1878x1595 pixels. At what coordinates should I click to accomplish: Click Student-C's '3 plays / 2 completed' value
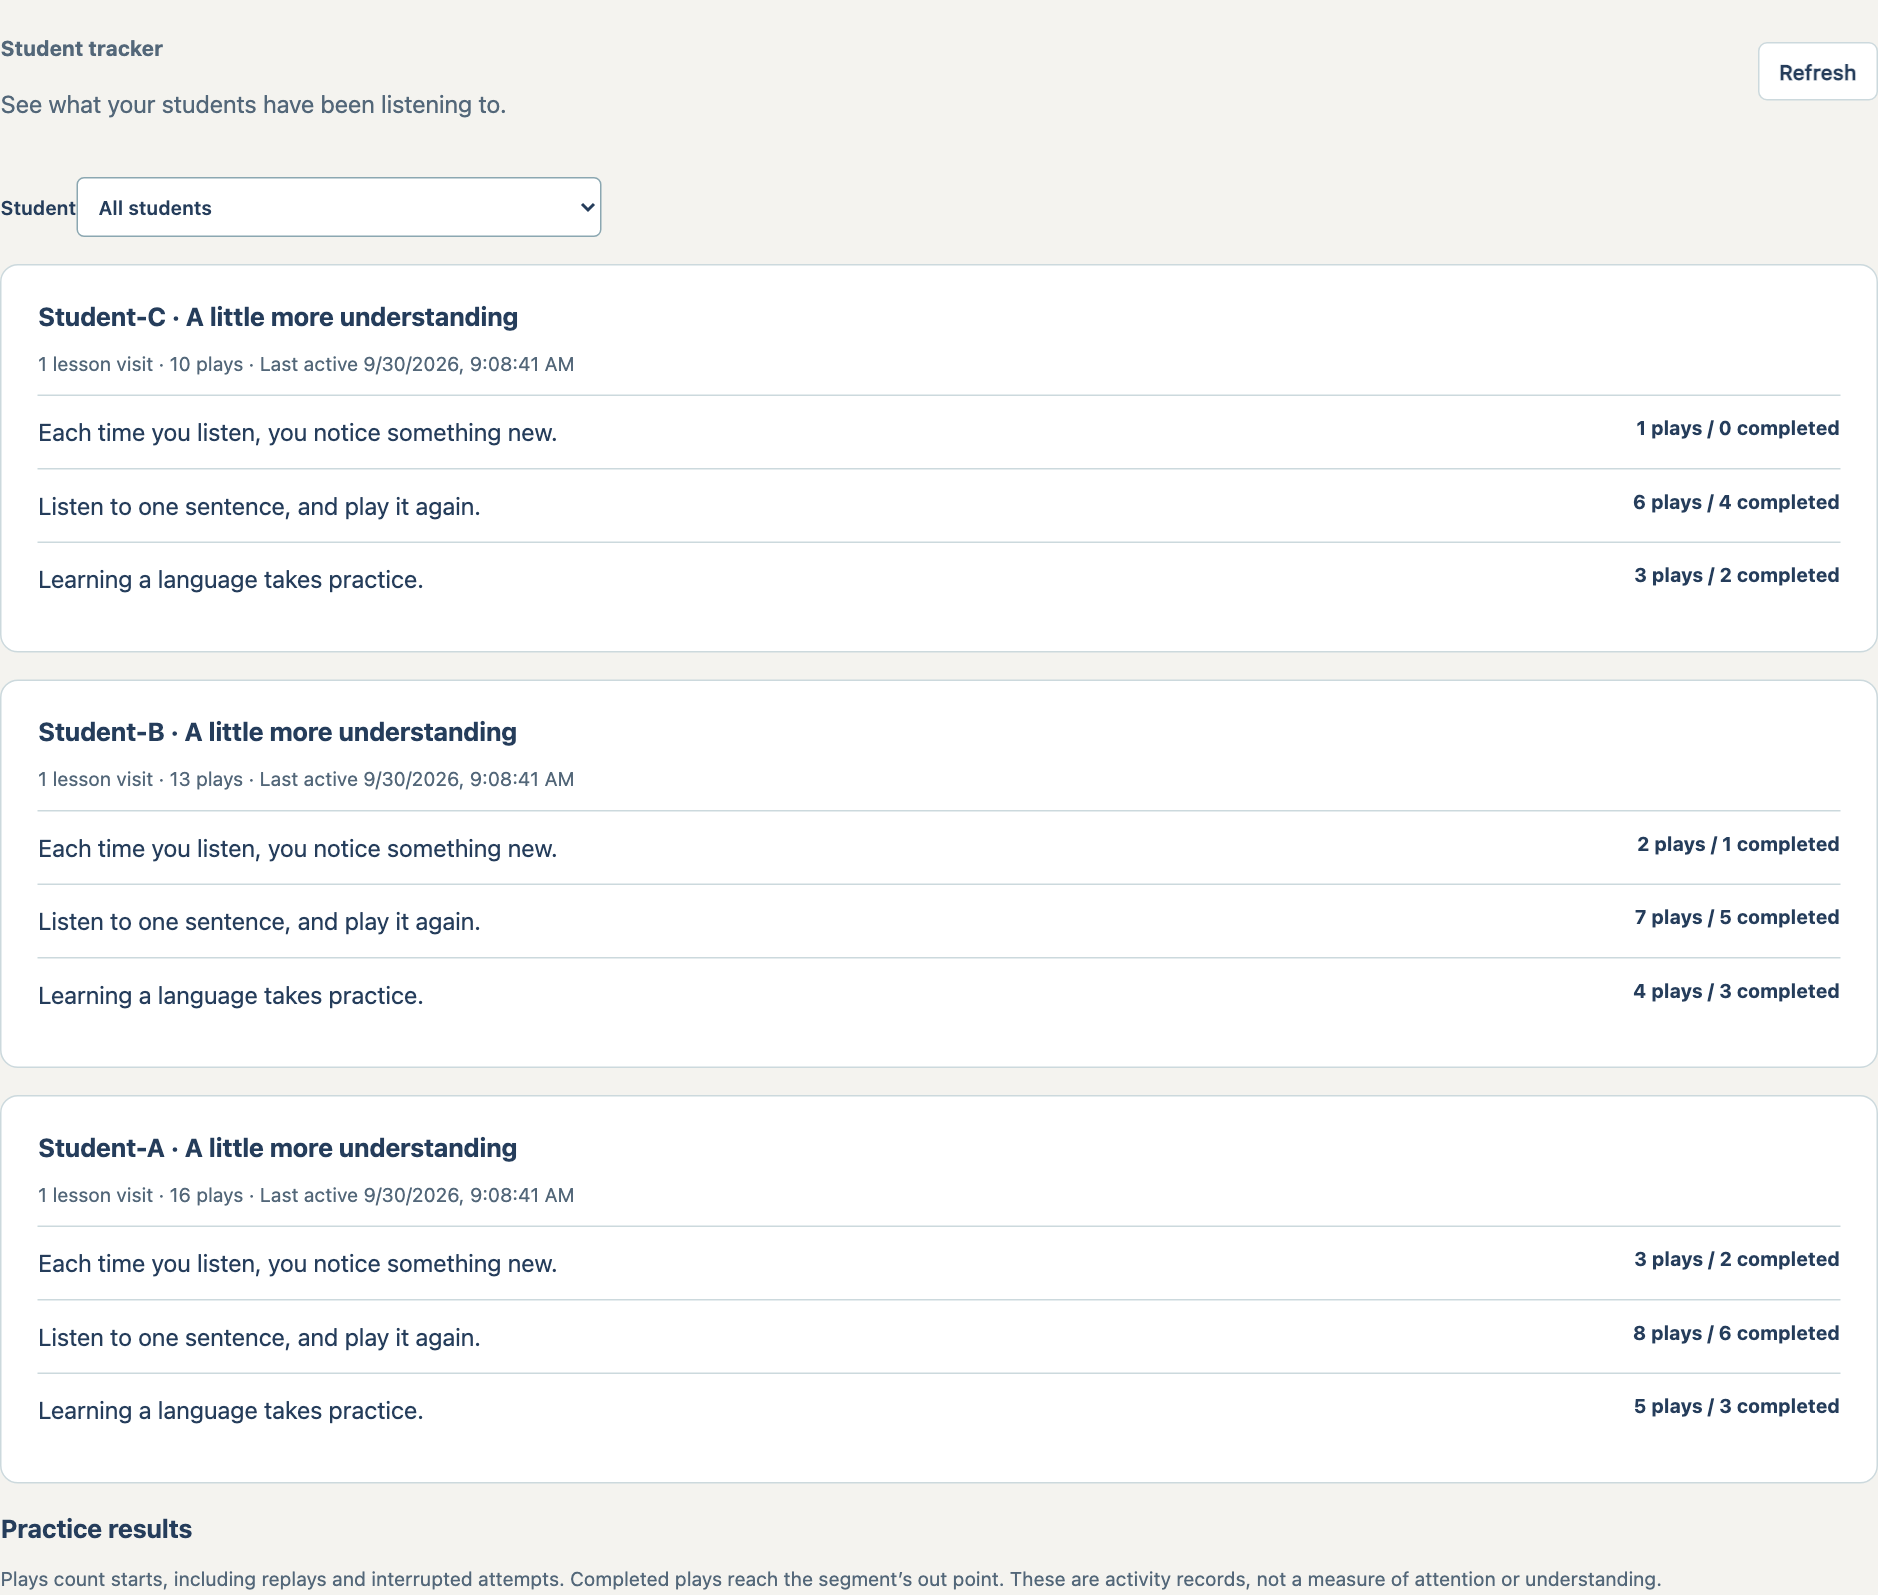pyautogui.click(x=1736, y=575)
